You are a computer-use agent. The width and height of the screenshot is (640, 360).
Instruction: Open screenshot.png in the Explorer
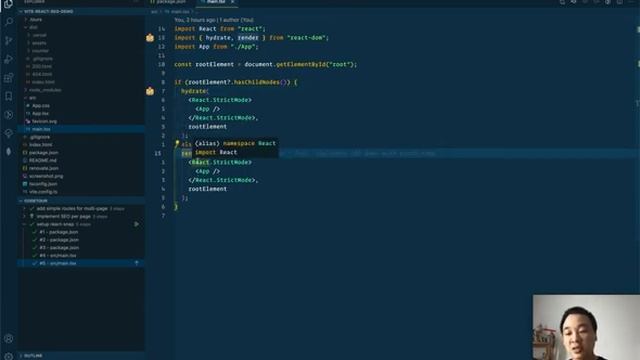[x=46, y=176]
